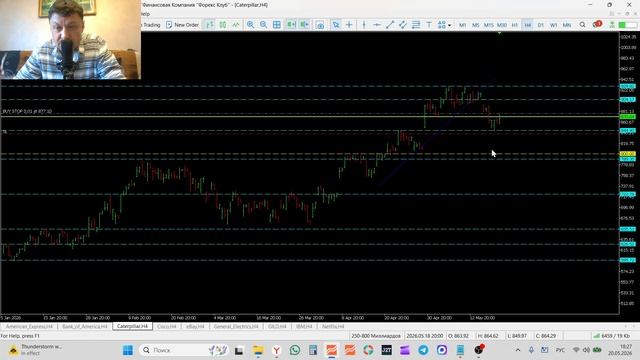Open File Explorer from the taskbar

click(258, 350)
